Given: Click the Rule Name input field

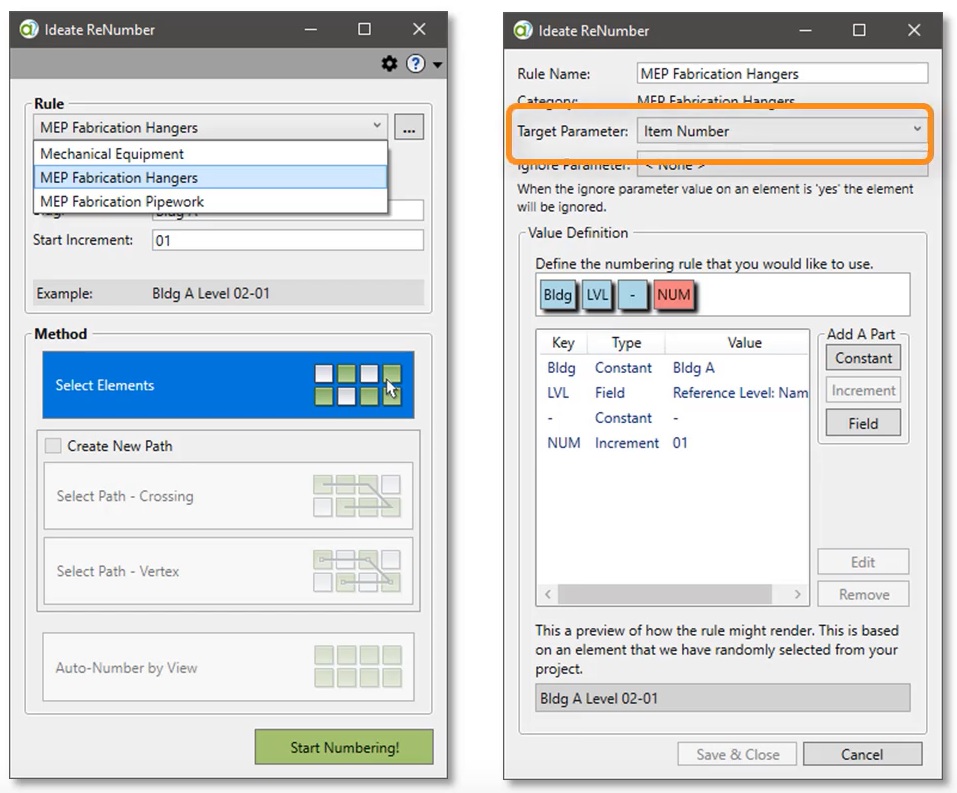Looking at the screenshot, I should pyautogui.click(x=782, y=73).
